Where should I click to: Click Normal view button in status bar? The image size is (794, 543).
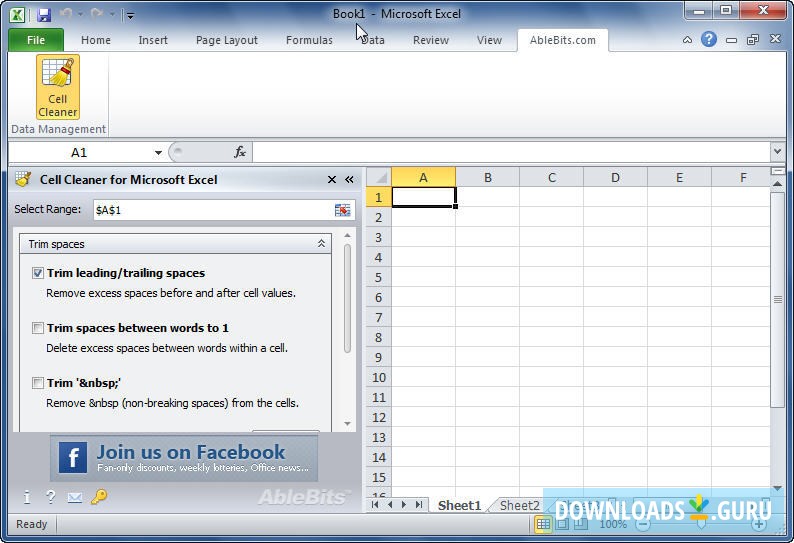[543, 524]
